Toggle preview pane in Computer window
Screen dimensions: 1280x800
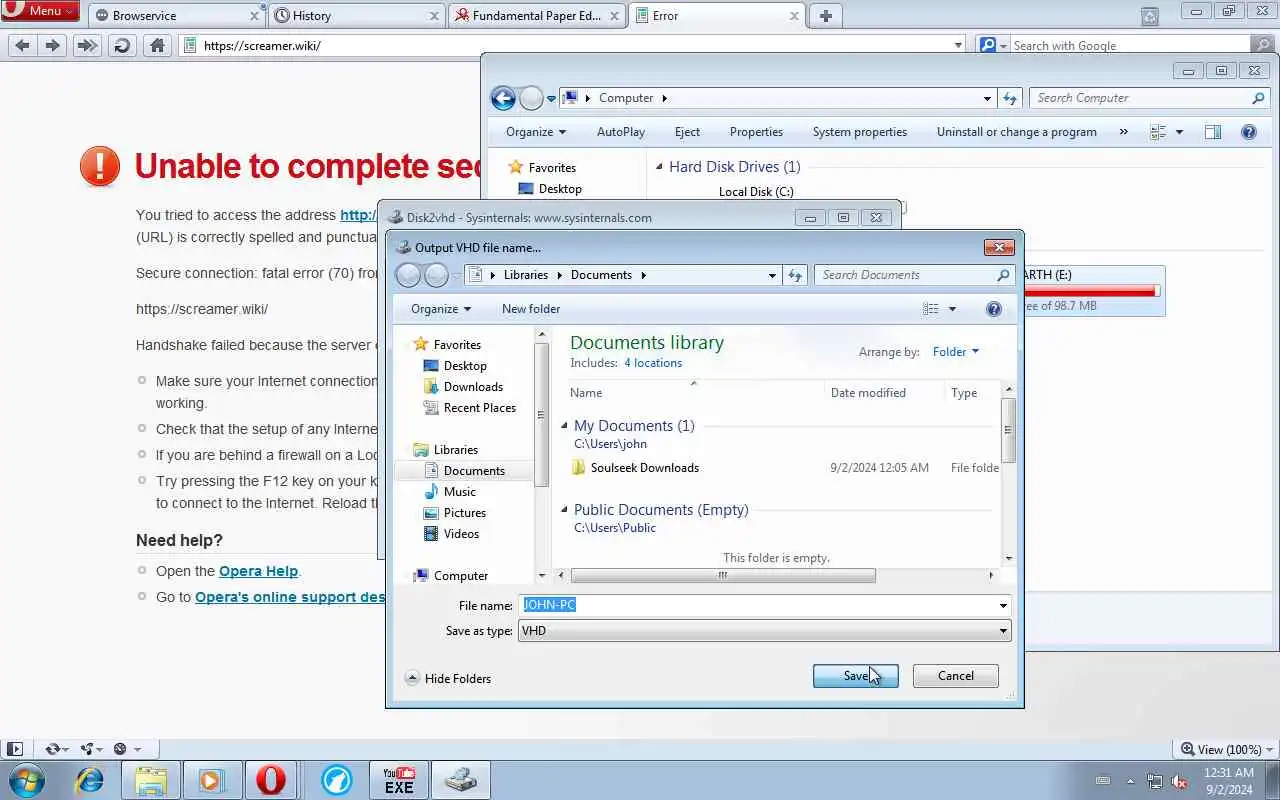click(1212, 132)
